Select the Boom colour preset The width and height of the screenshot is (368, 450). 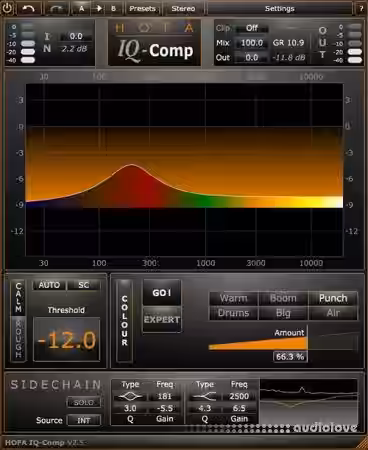tap(283, 298)
